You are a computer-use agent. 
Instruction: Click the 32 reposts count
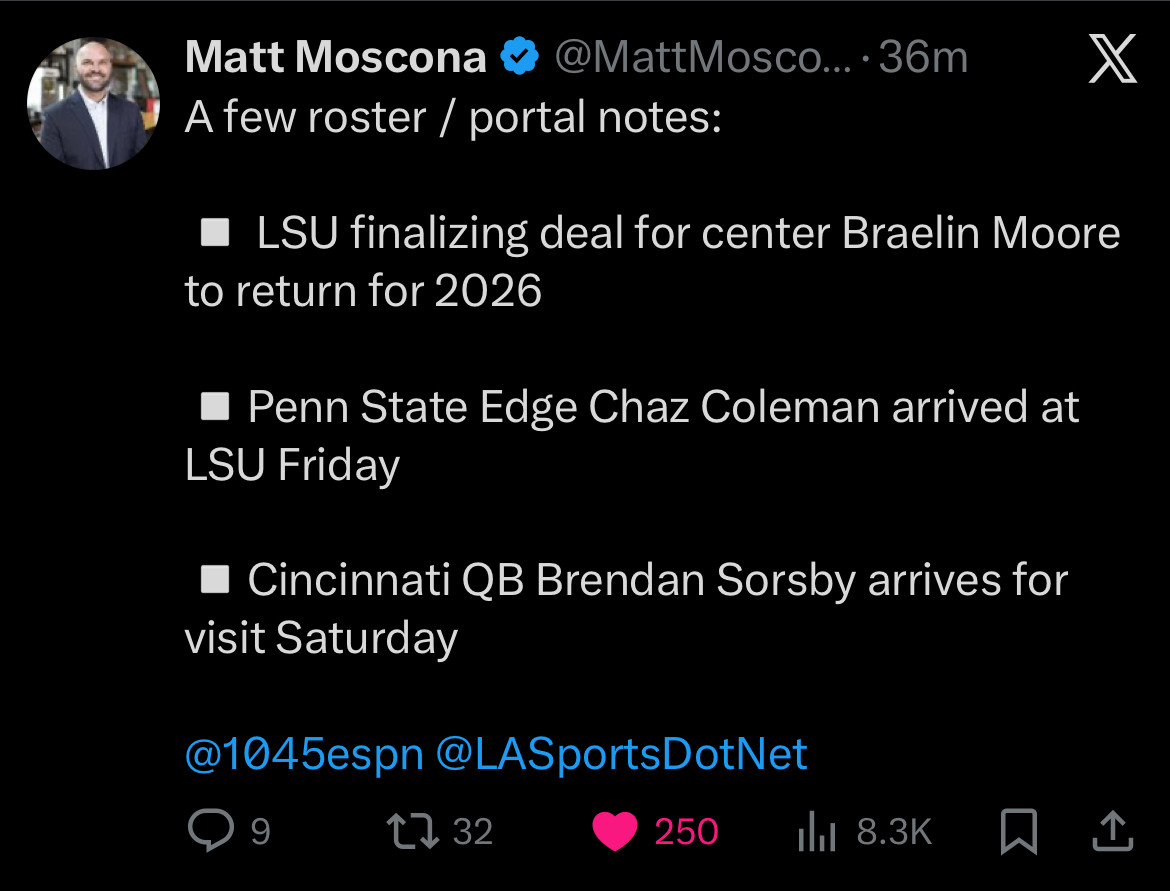(472, 832)
